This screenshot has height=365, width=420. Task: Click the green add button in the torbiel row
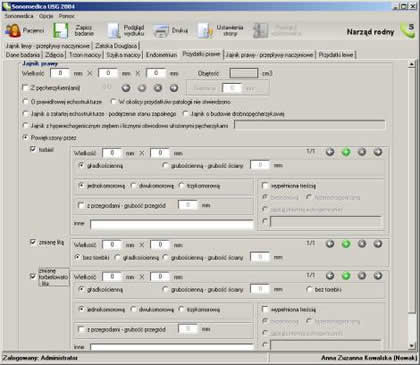(346, 152)
